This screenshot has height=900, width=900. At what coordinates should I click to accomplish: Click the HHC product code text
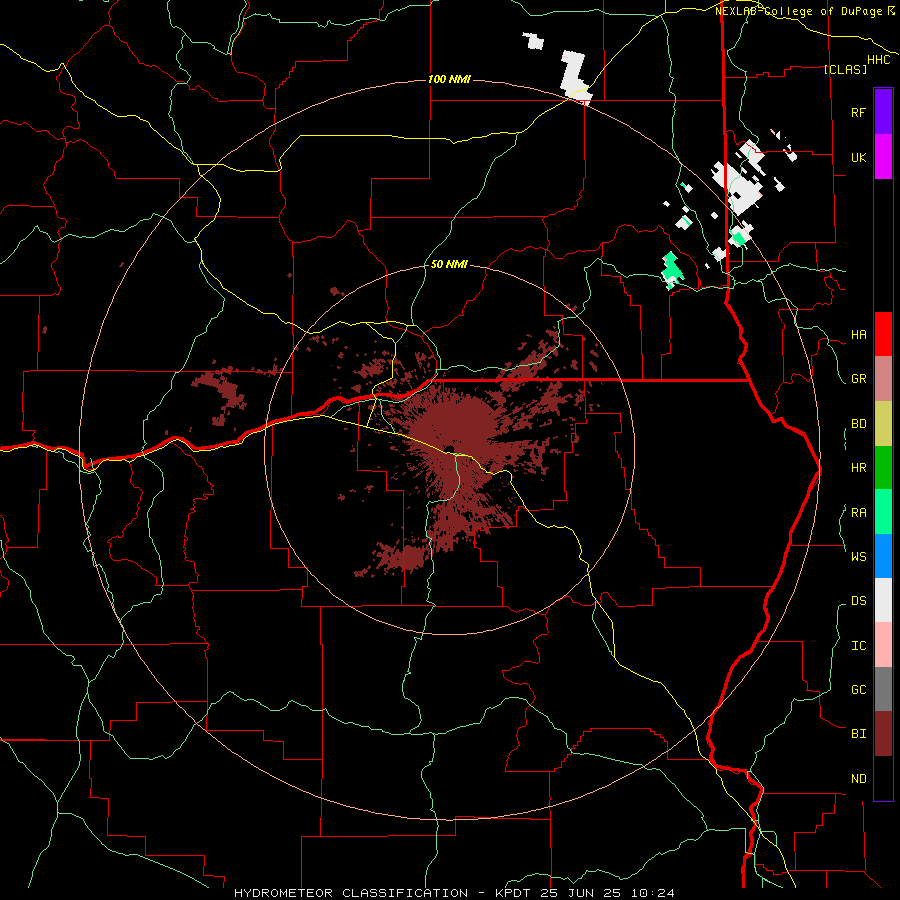tap(878, 60)
